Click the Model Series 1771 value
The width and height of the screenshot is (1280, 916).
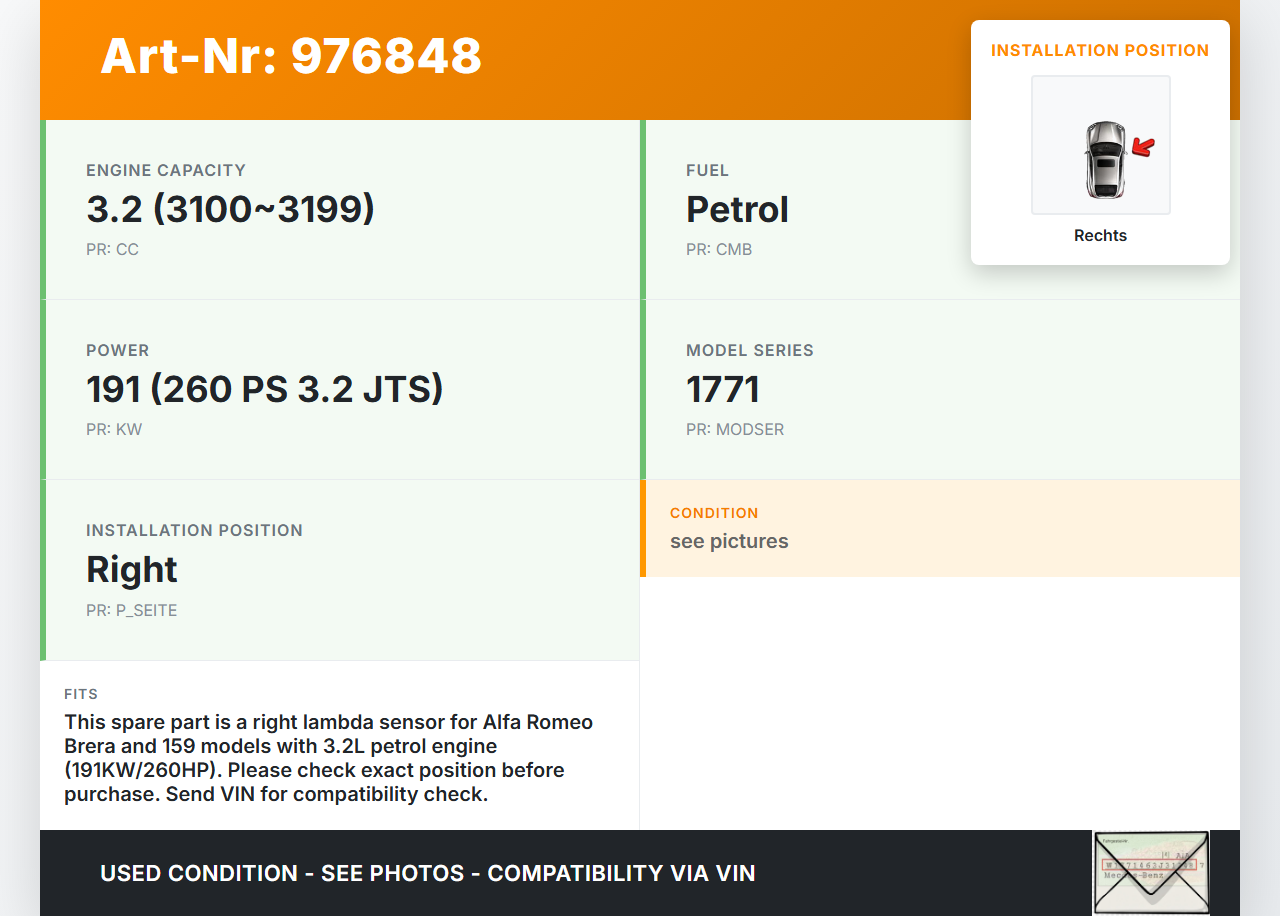coord(723,389)
